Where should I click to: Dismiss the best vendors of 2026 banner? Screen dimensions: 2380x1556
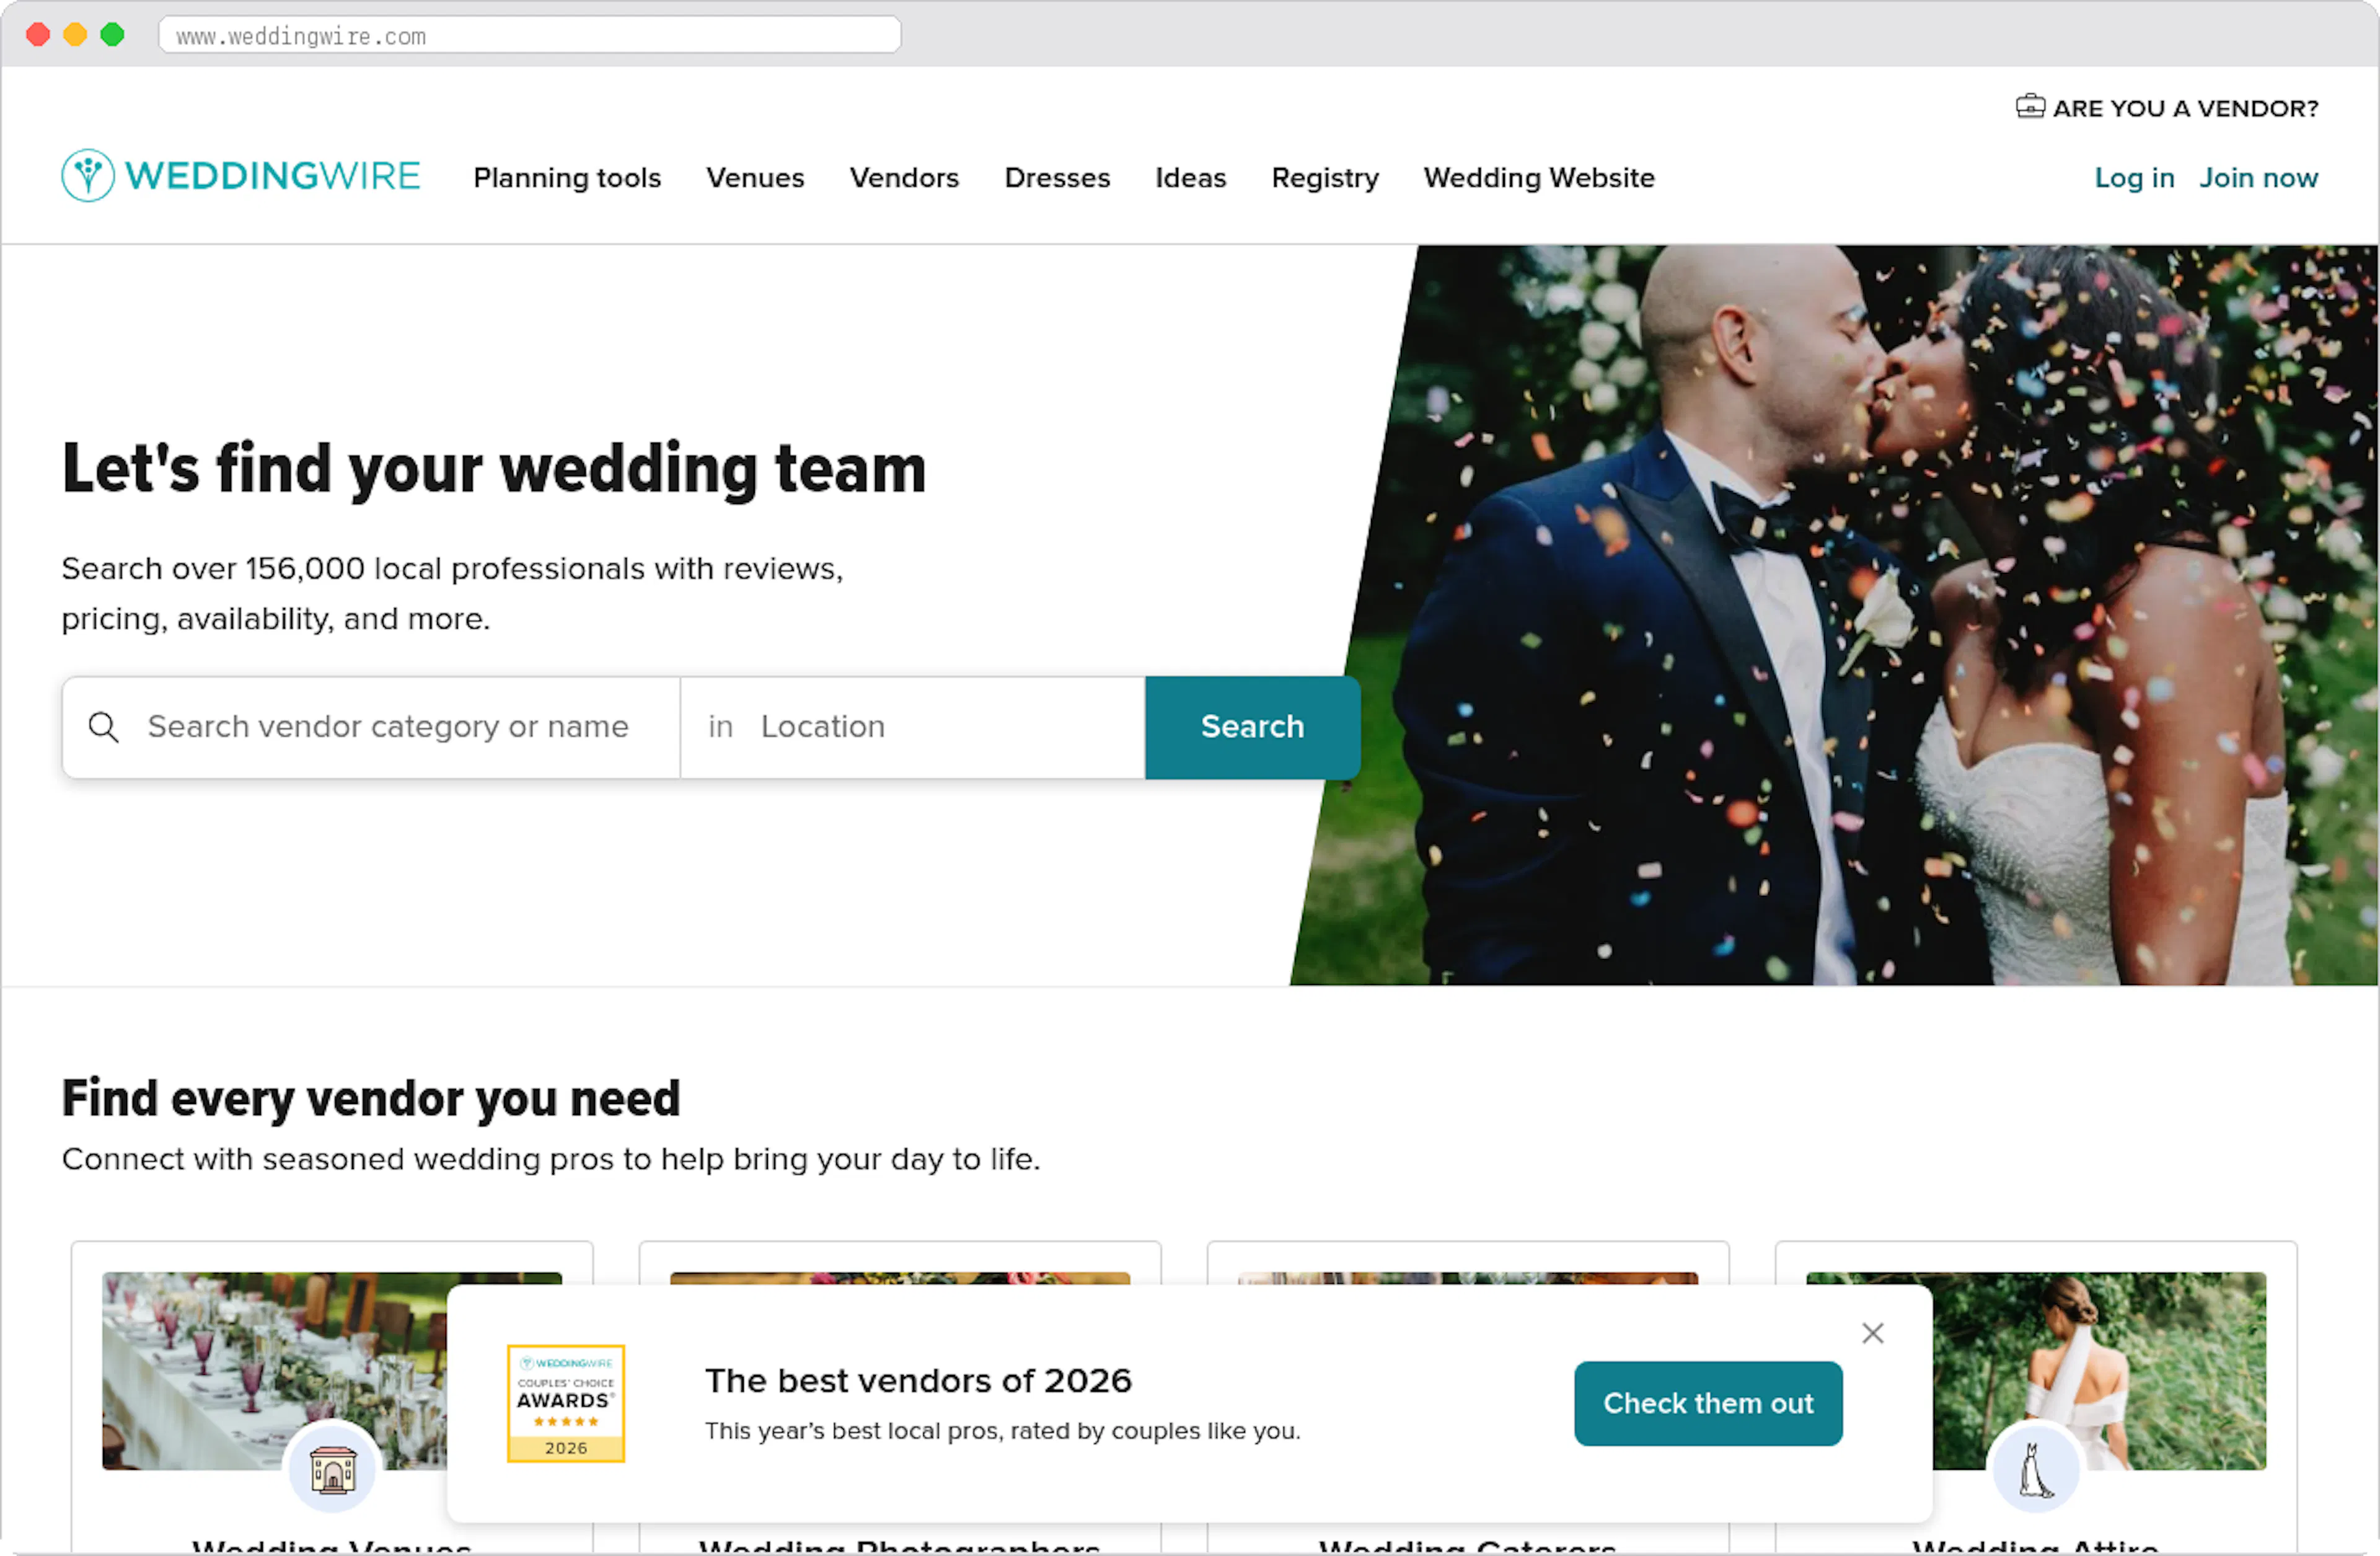[1872, 1333]
